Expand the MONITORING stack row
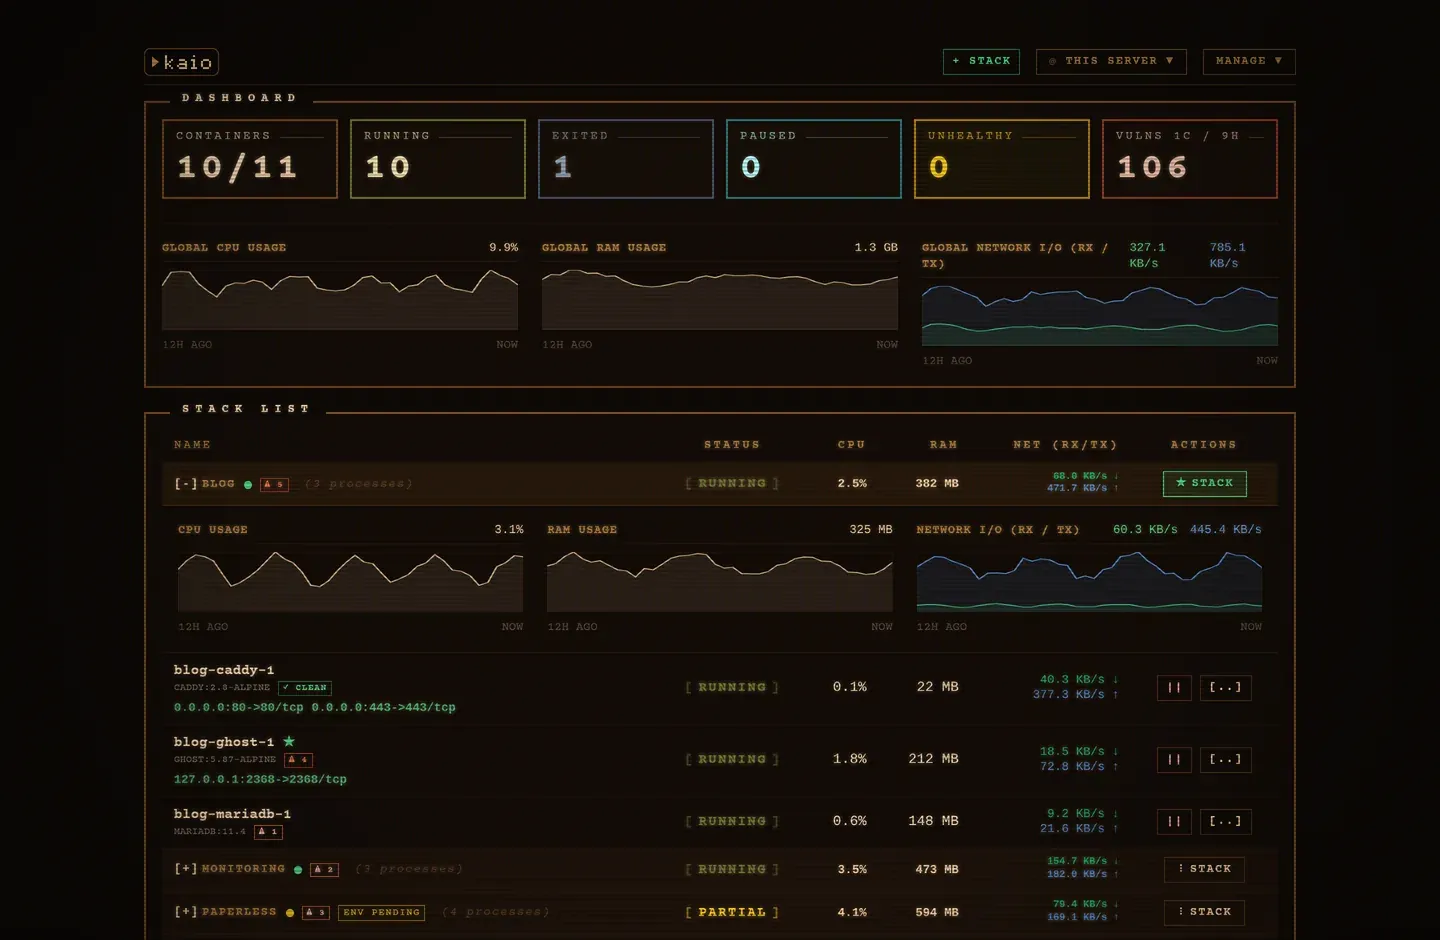1440x940 pixels. pyautogui.click(x=185, y=869)
